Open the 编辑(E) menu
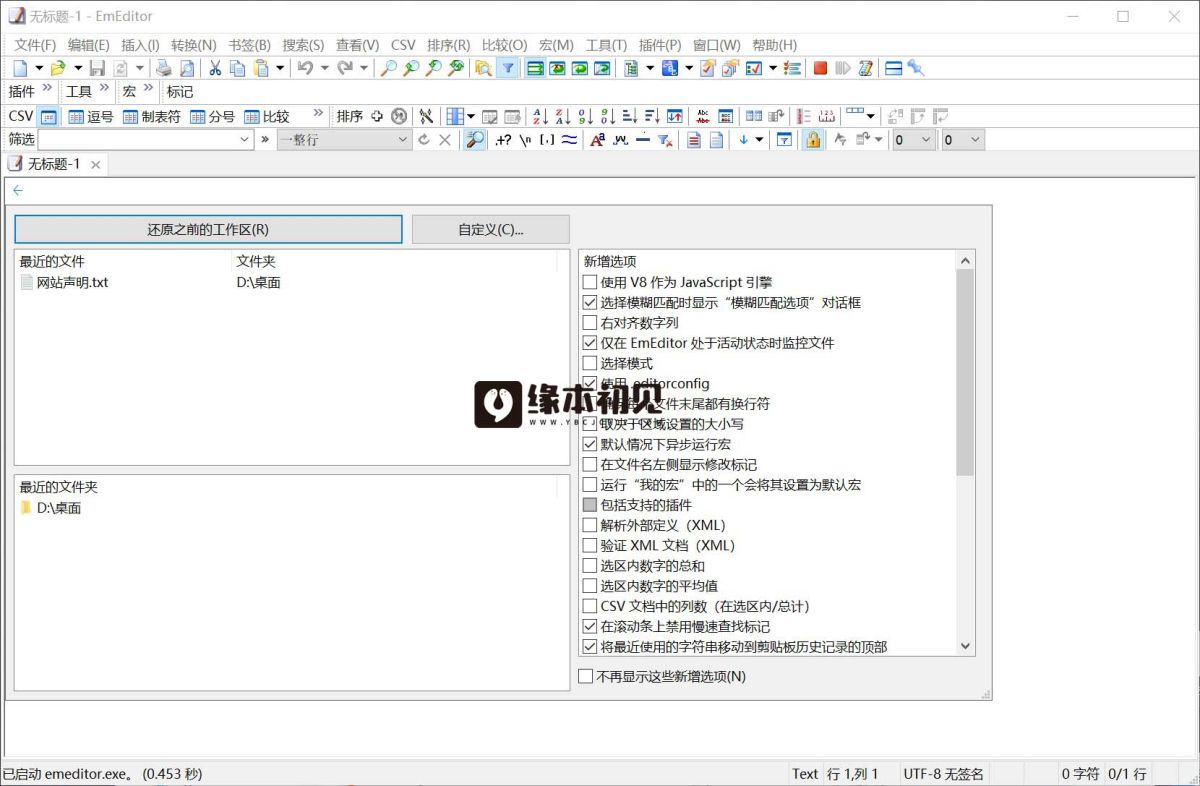The height and width of the screenshot is (786, 1200). coord(88,45)
